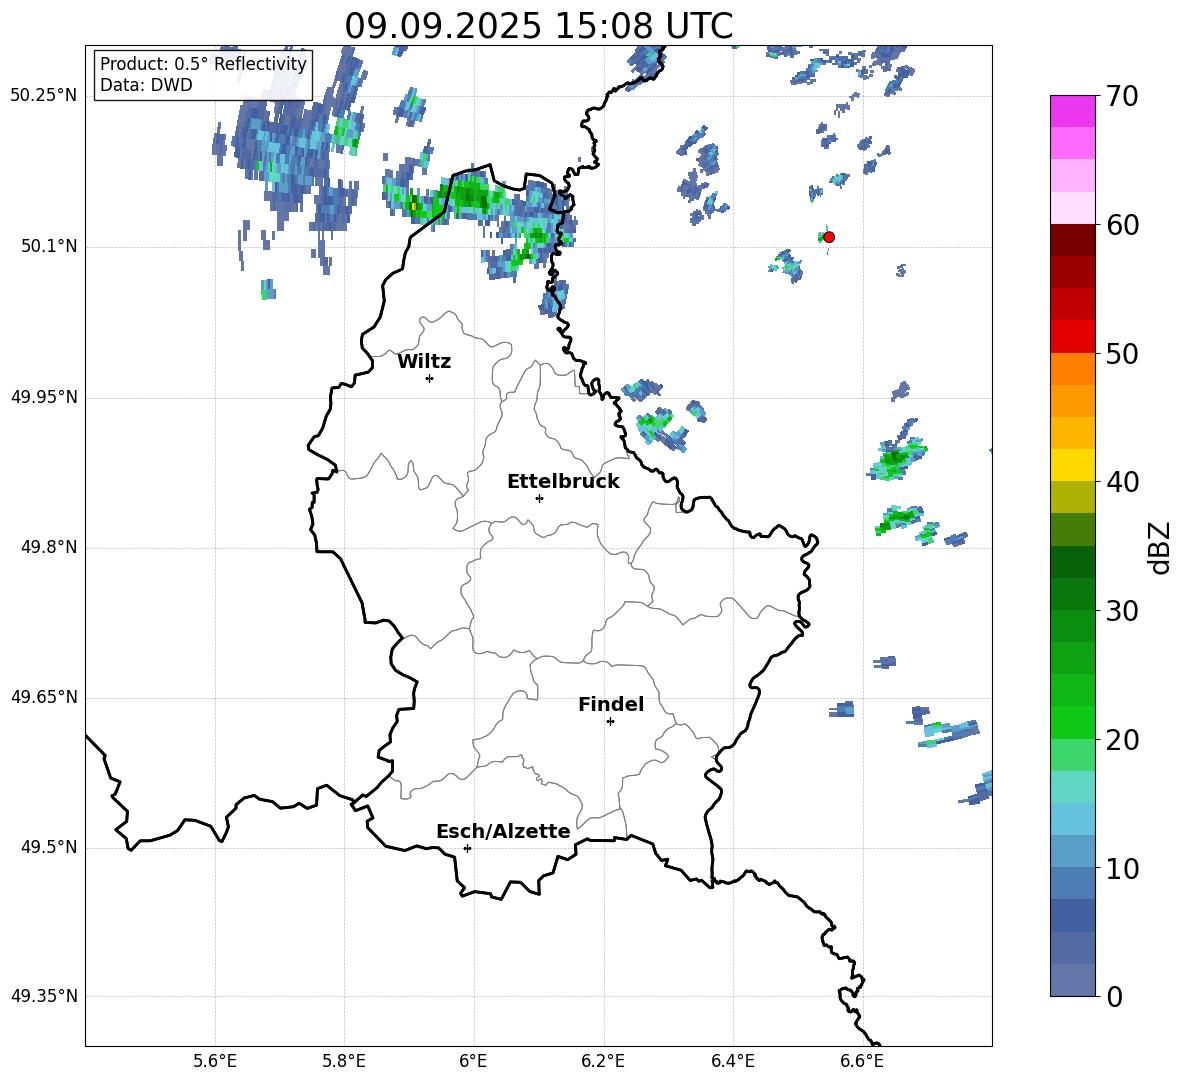Click the Wiltz station cross marker

(430, 378)
